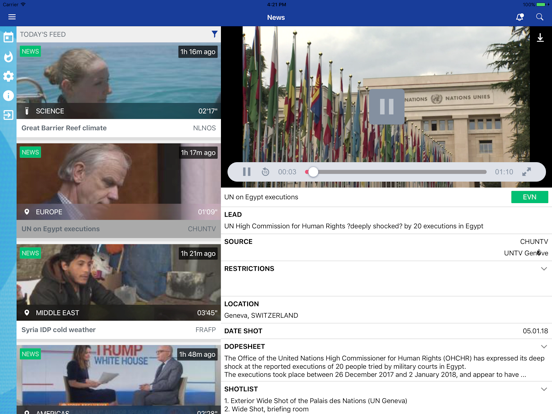Click the TODAY'S FEED heading
The height and width of the screenshot is (414, 552).
click(x=43, y=34)
